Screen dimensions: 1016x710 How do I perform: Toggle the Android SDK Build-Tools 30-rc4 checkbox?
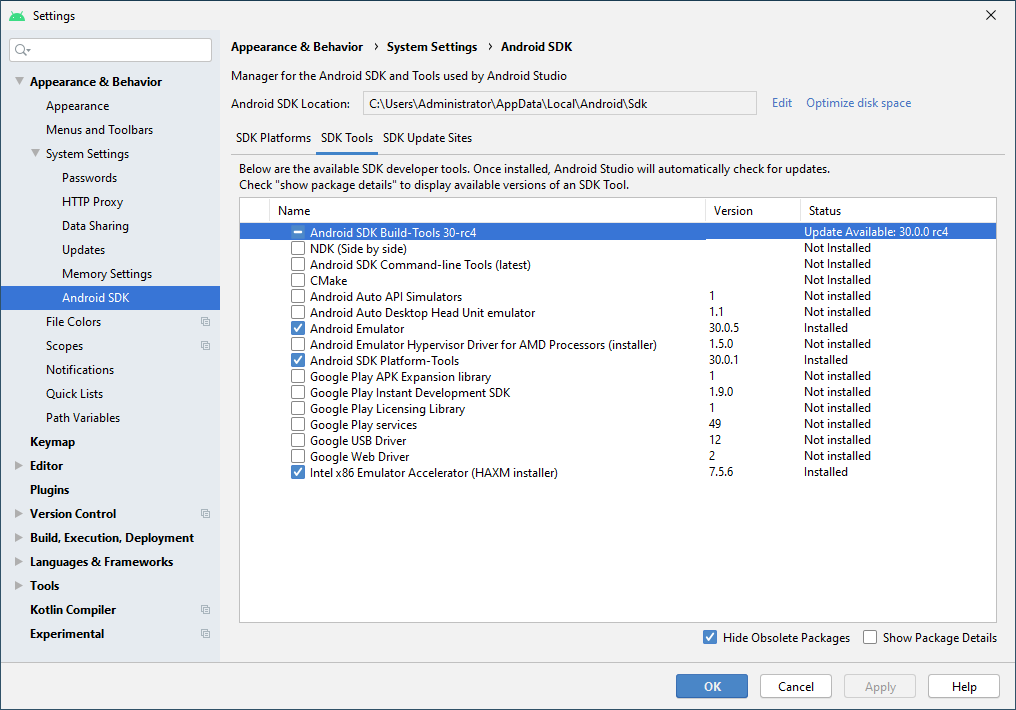coord(298,232)
